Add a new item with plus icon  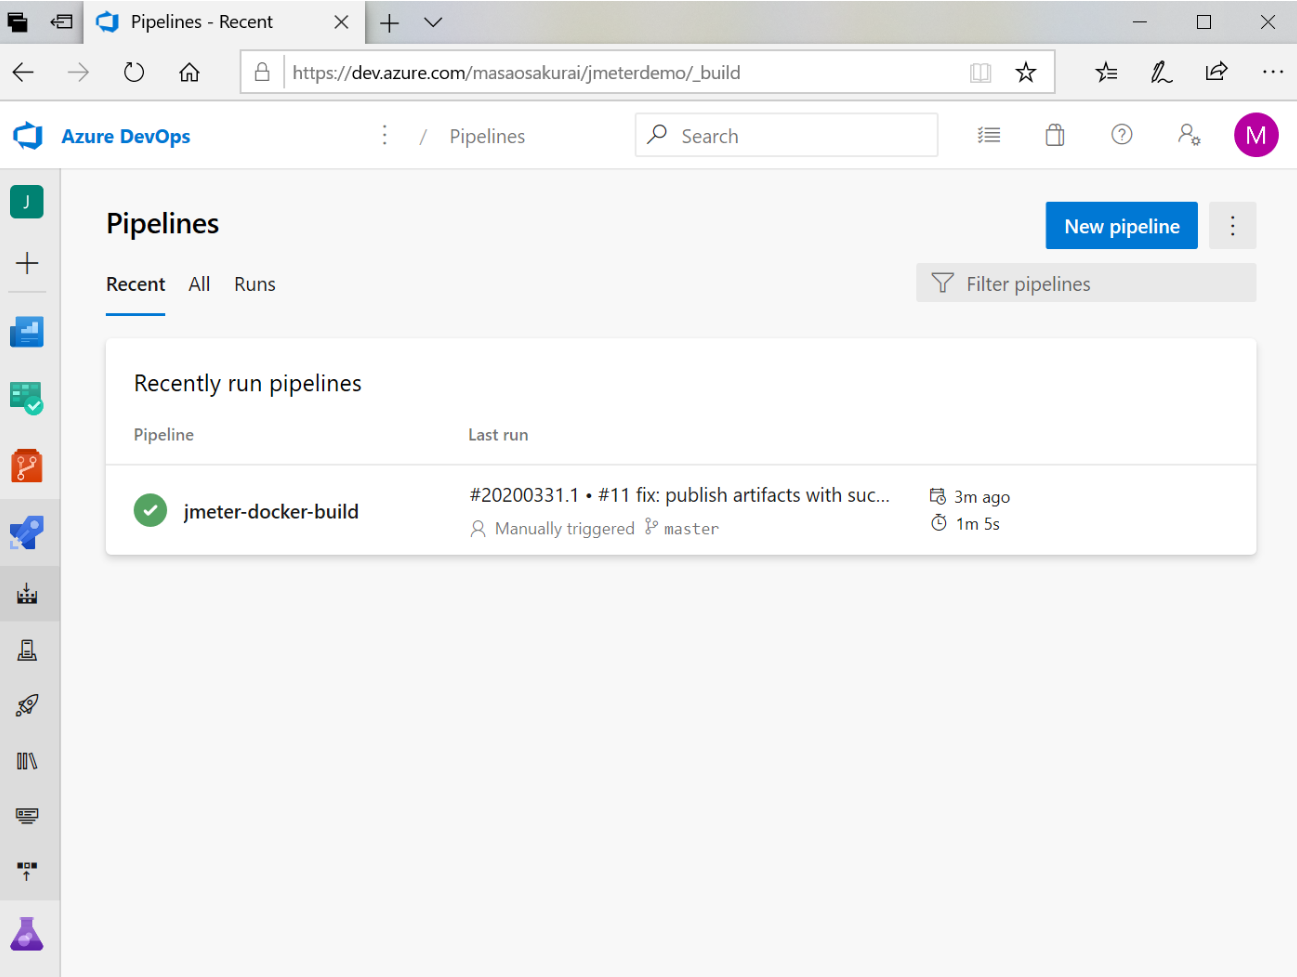pos(27,263)
